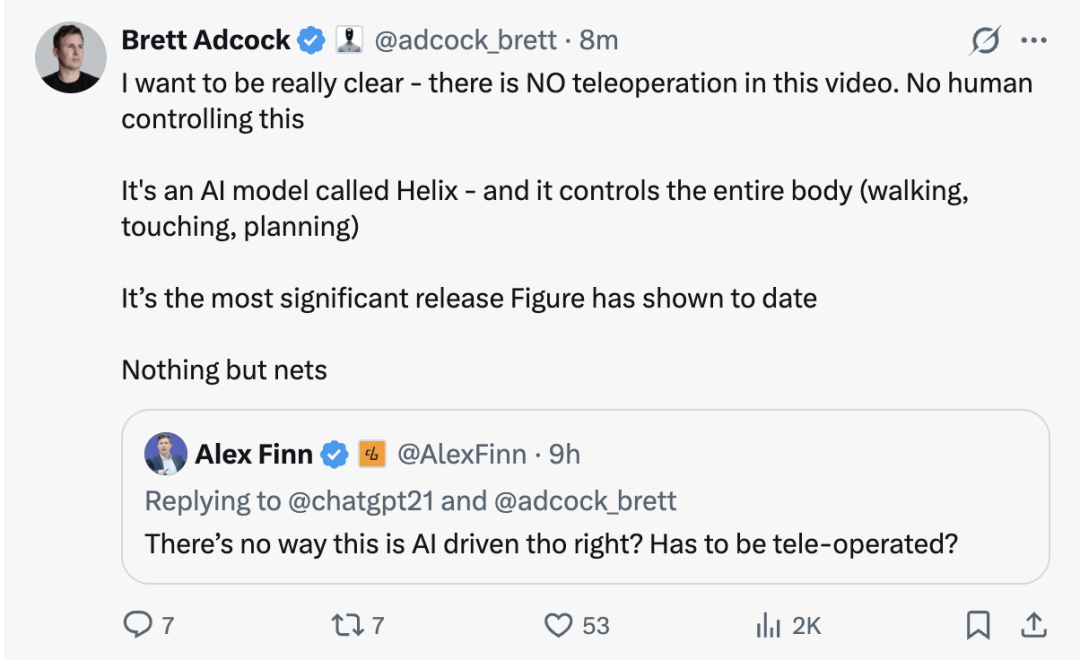Like the Helix teleoperation tweet
Screen dimensions: 1080x660
point(557,625)
